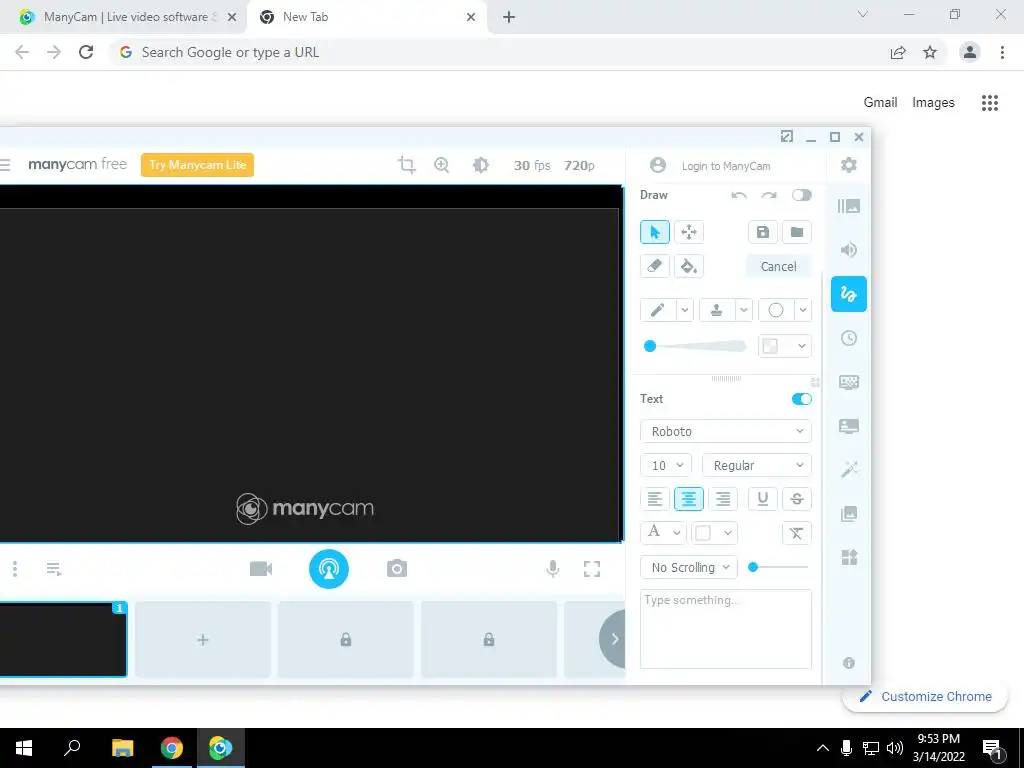Image resolution: width=1024 pixels, height=768 pixels.
Task: Open the widgets sidebar panel
Action: 848,557
